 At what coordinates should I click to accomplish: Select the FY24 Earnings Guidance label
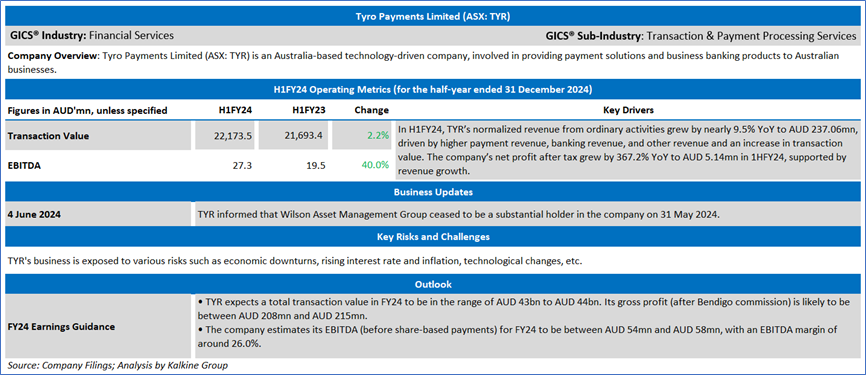[61, 326]
